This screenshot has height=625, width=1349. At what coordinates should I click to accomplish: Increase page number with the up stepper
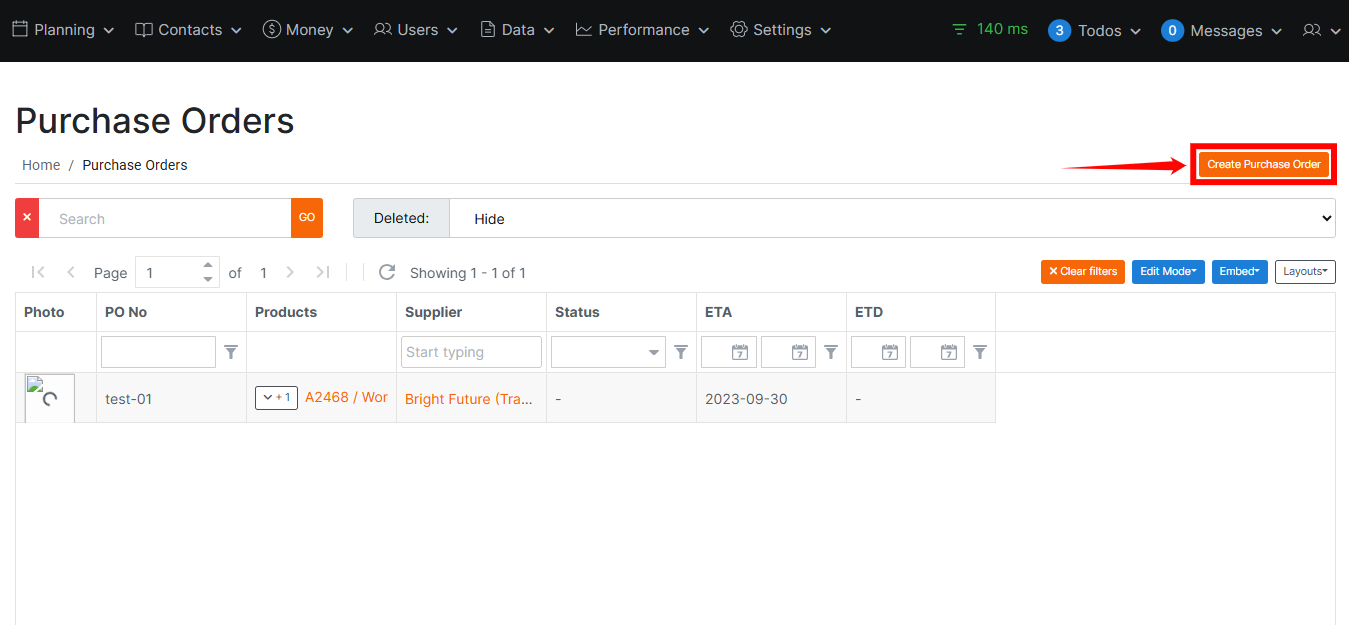click(x=207, y=265)
